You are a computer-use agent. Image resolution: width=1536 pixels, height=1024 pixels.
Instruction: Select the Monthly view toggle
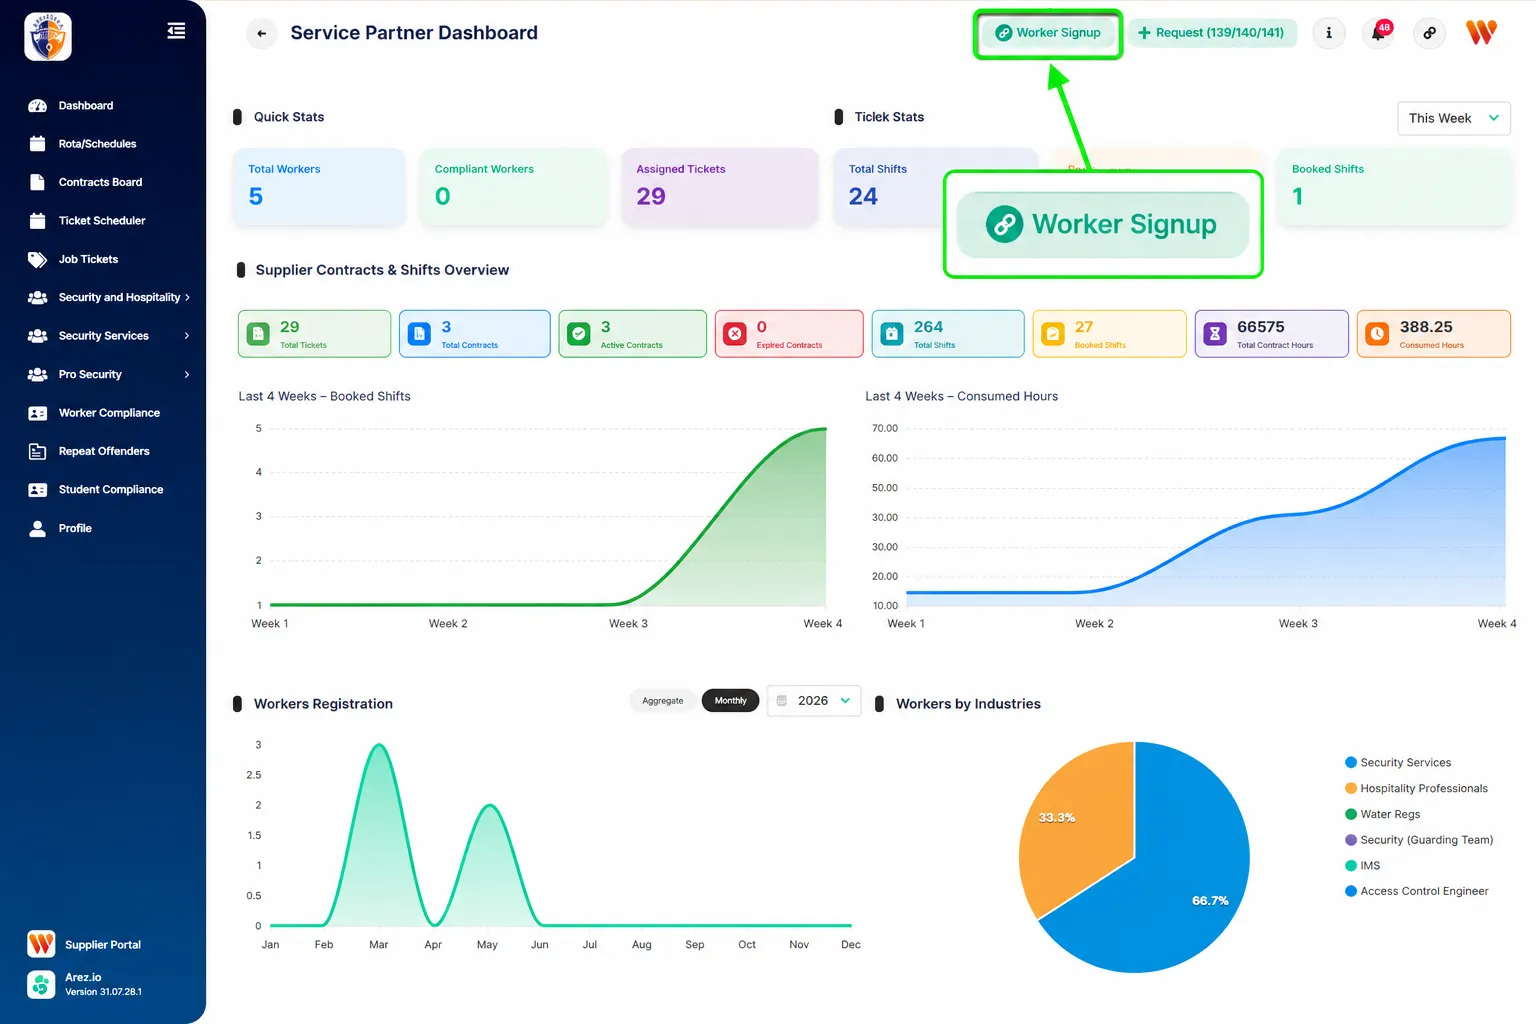730,701
